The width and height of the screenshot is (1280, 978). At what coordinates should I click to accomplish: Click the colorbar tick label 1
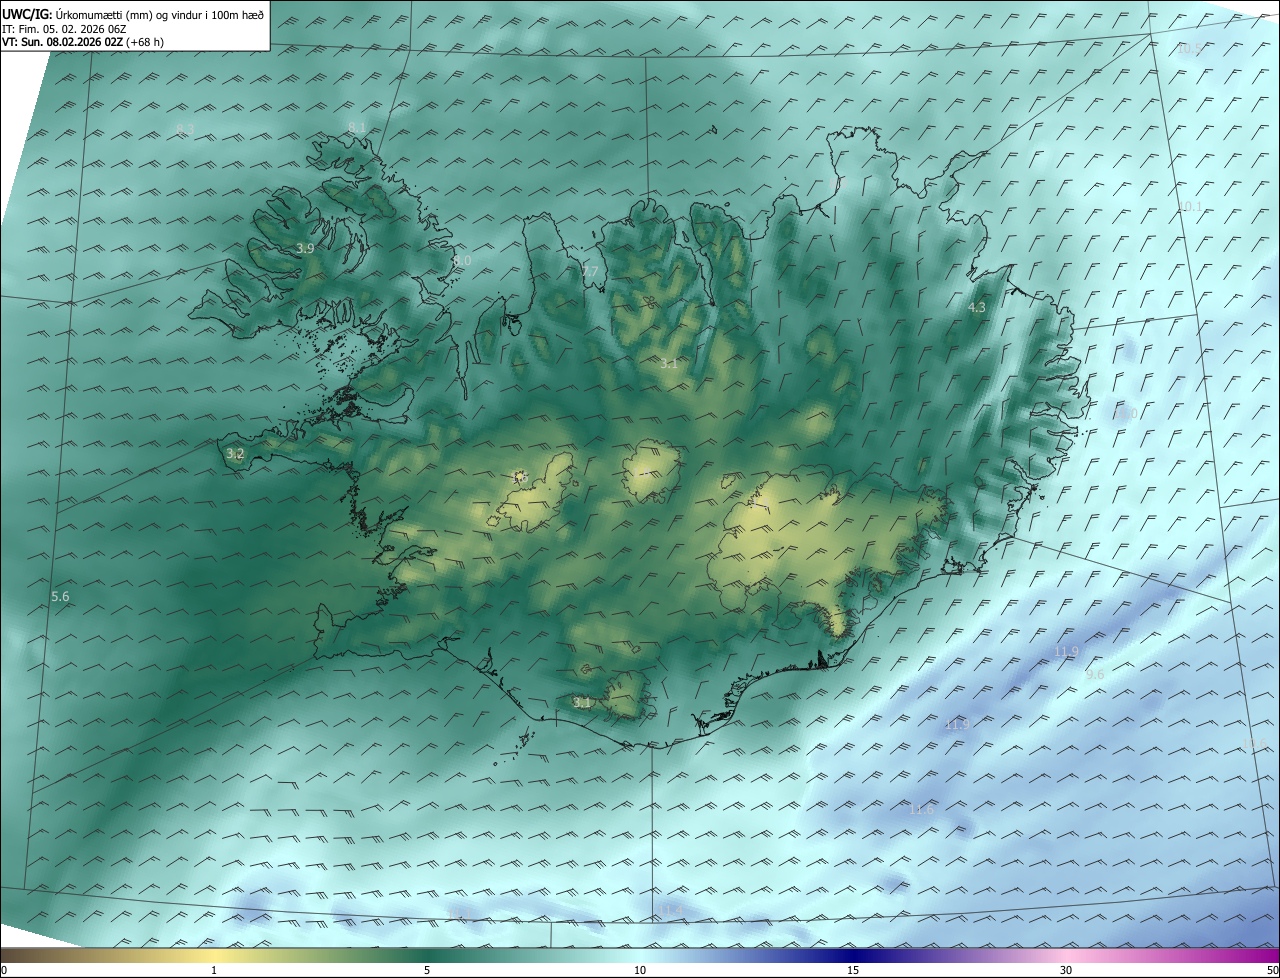click(x=214, y=971)
